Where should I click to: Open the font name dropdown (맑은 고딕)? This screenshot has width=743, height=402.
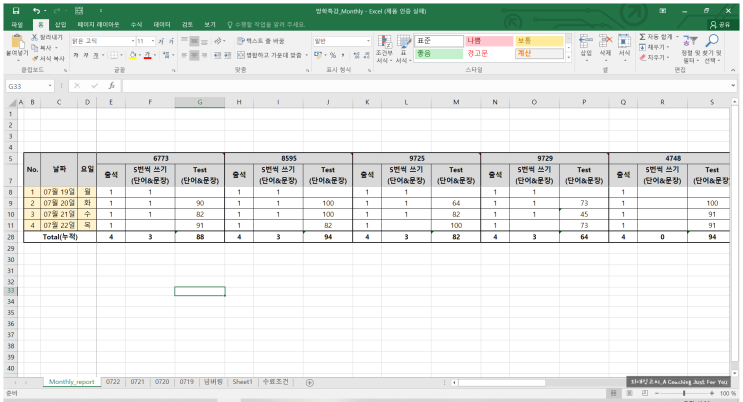pyautogui.click(x=133, y=41)
